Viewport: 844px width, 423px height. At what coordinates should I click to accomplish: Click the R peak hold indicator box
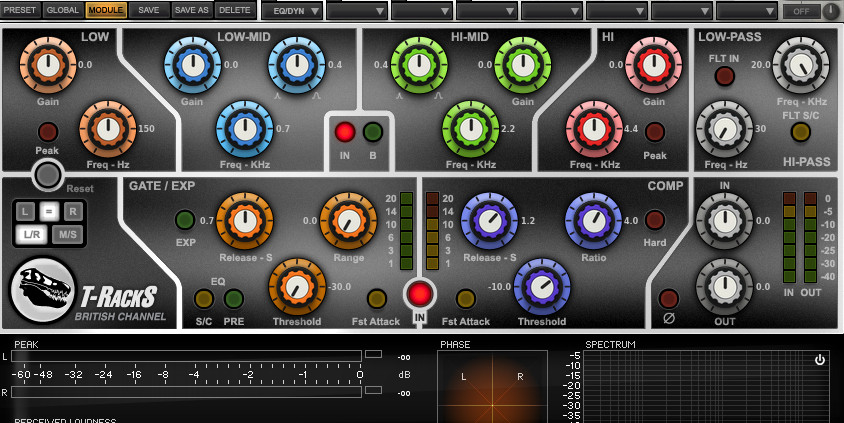373,390
